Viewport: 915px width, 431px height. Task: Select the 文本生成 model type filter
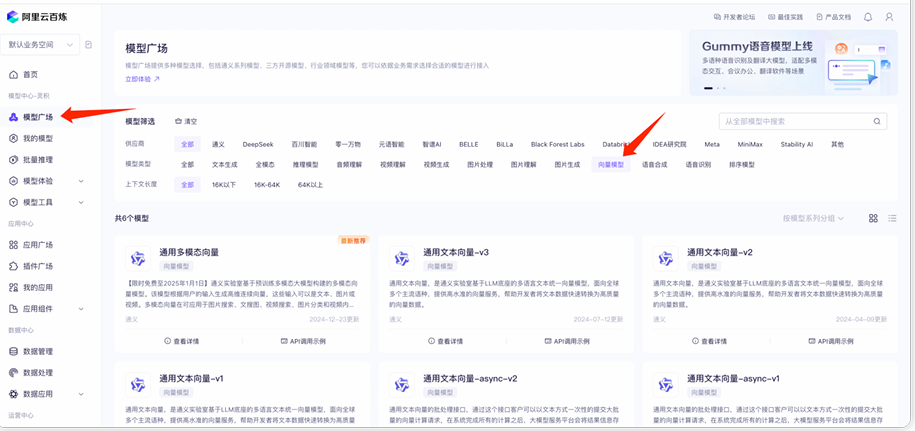(225, 164)
